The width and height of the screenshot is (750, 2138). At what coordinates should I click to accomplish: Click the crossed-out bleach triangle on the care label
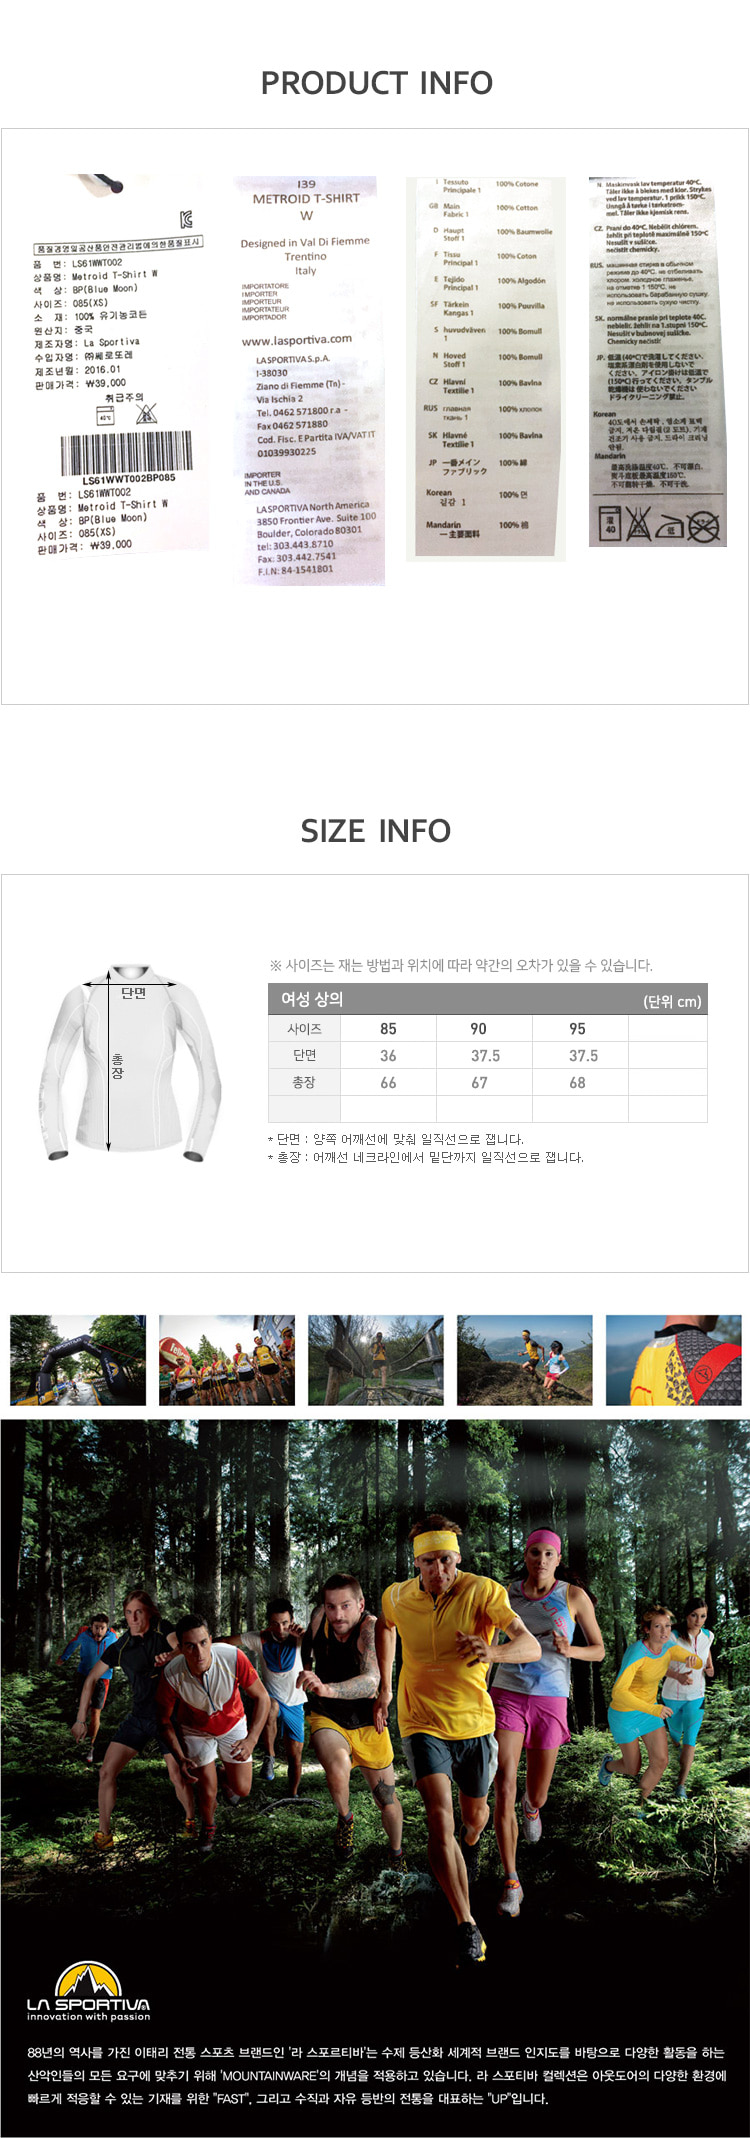640,524
